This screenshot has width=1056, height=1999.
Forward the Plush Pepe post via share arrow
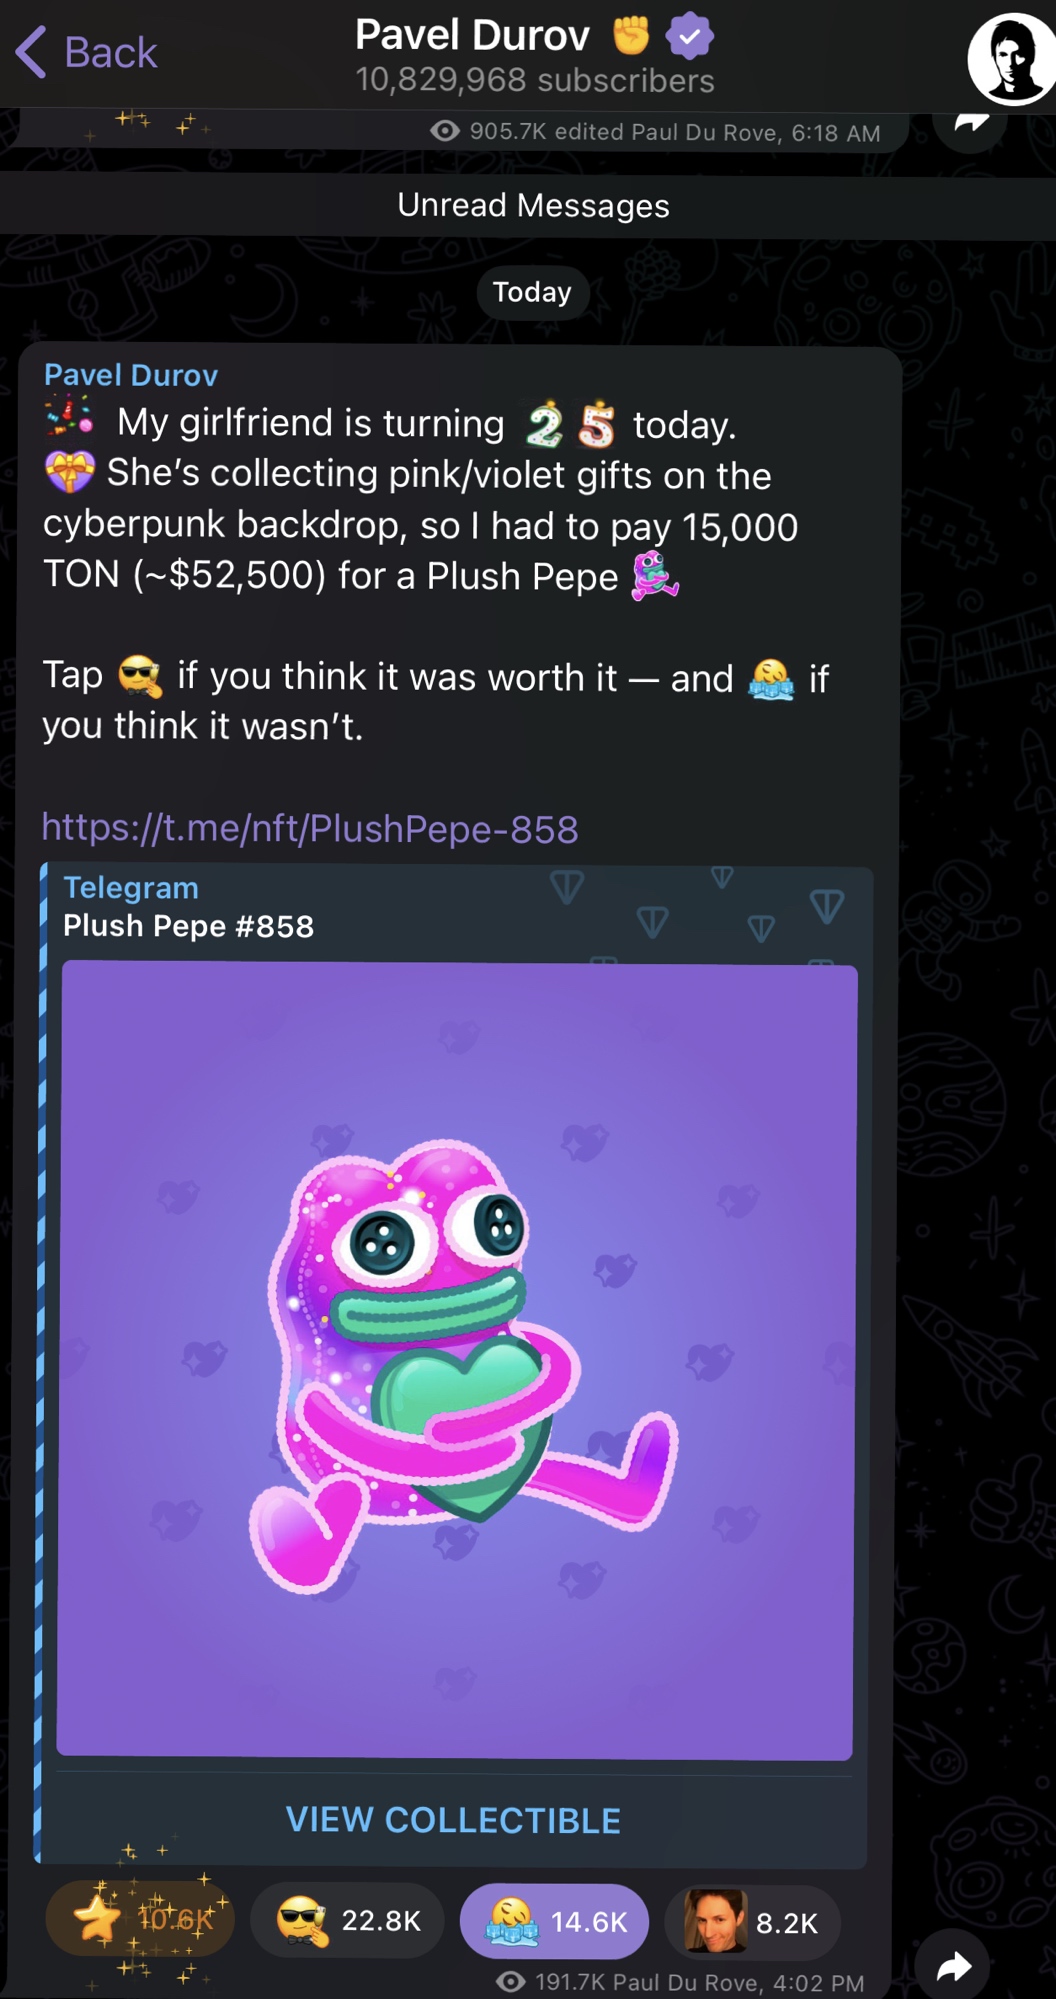click(955, 1967)
